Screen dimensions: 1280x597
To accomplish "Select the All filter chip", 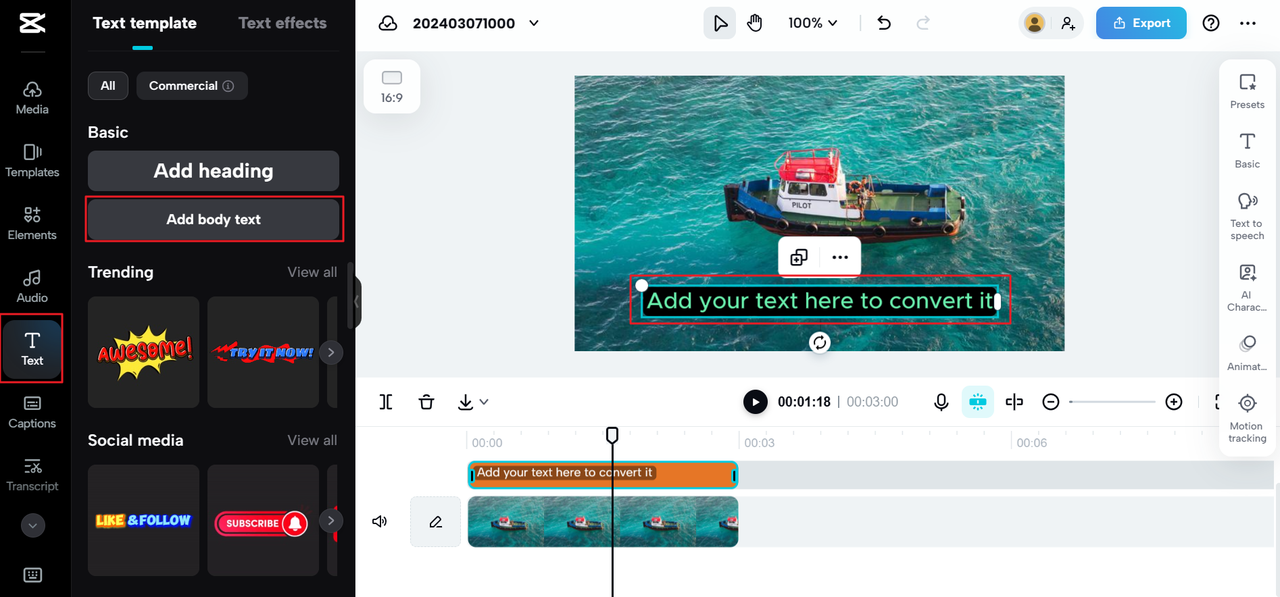I will [x=108, y=86].
